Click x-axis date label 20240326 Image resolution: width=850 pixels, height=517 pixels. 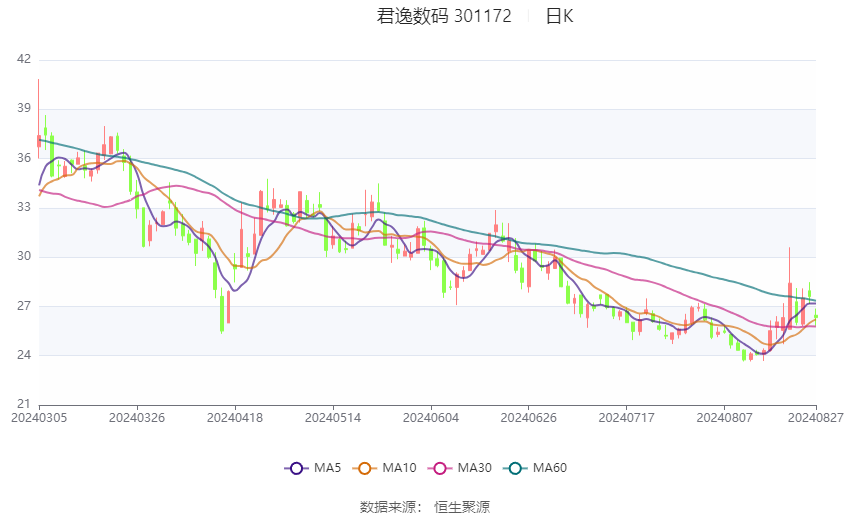pos(137,418)
